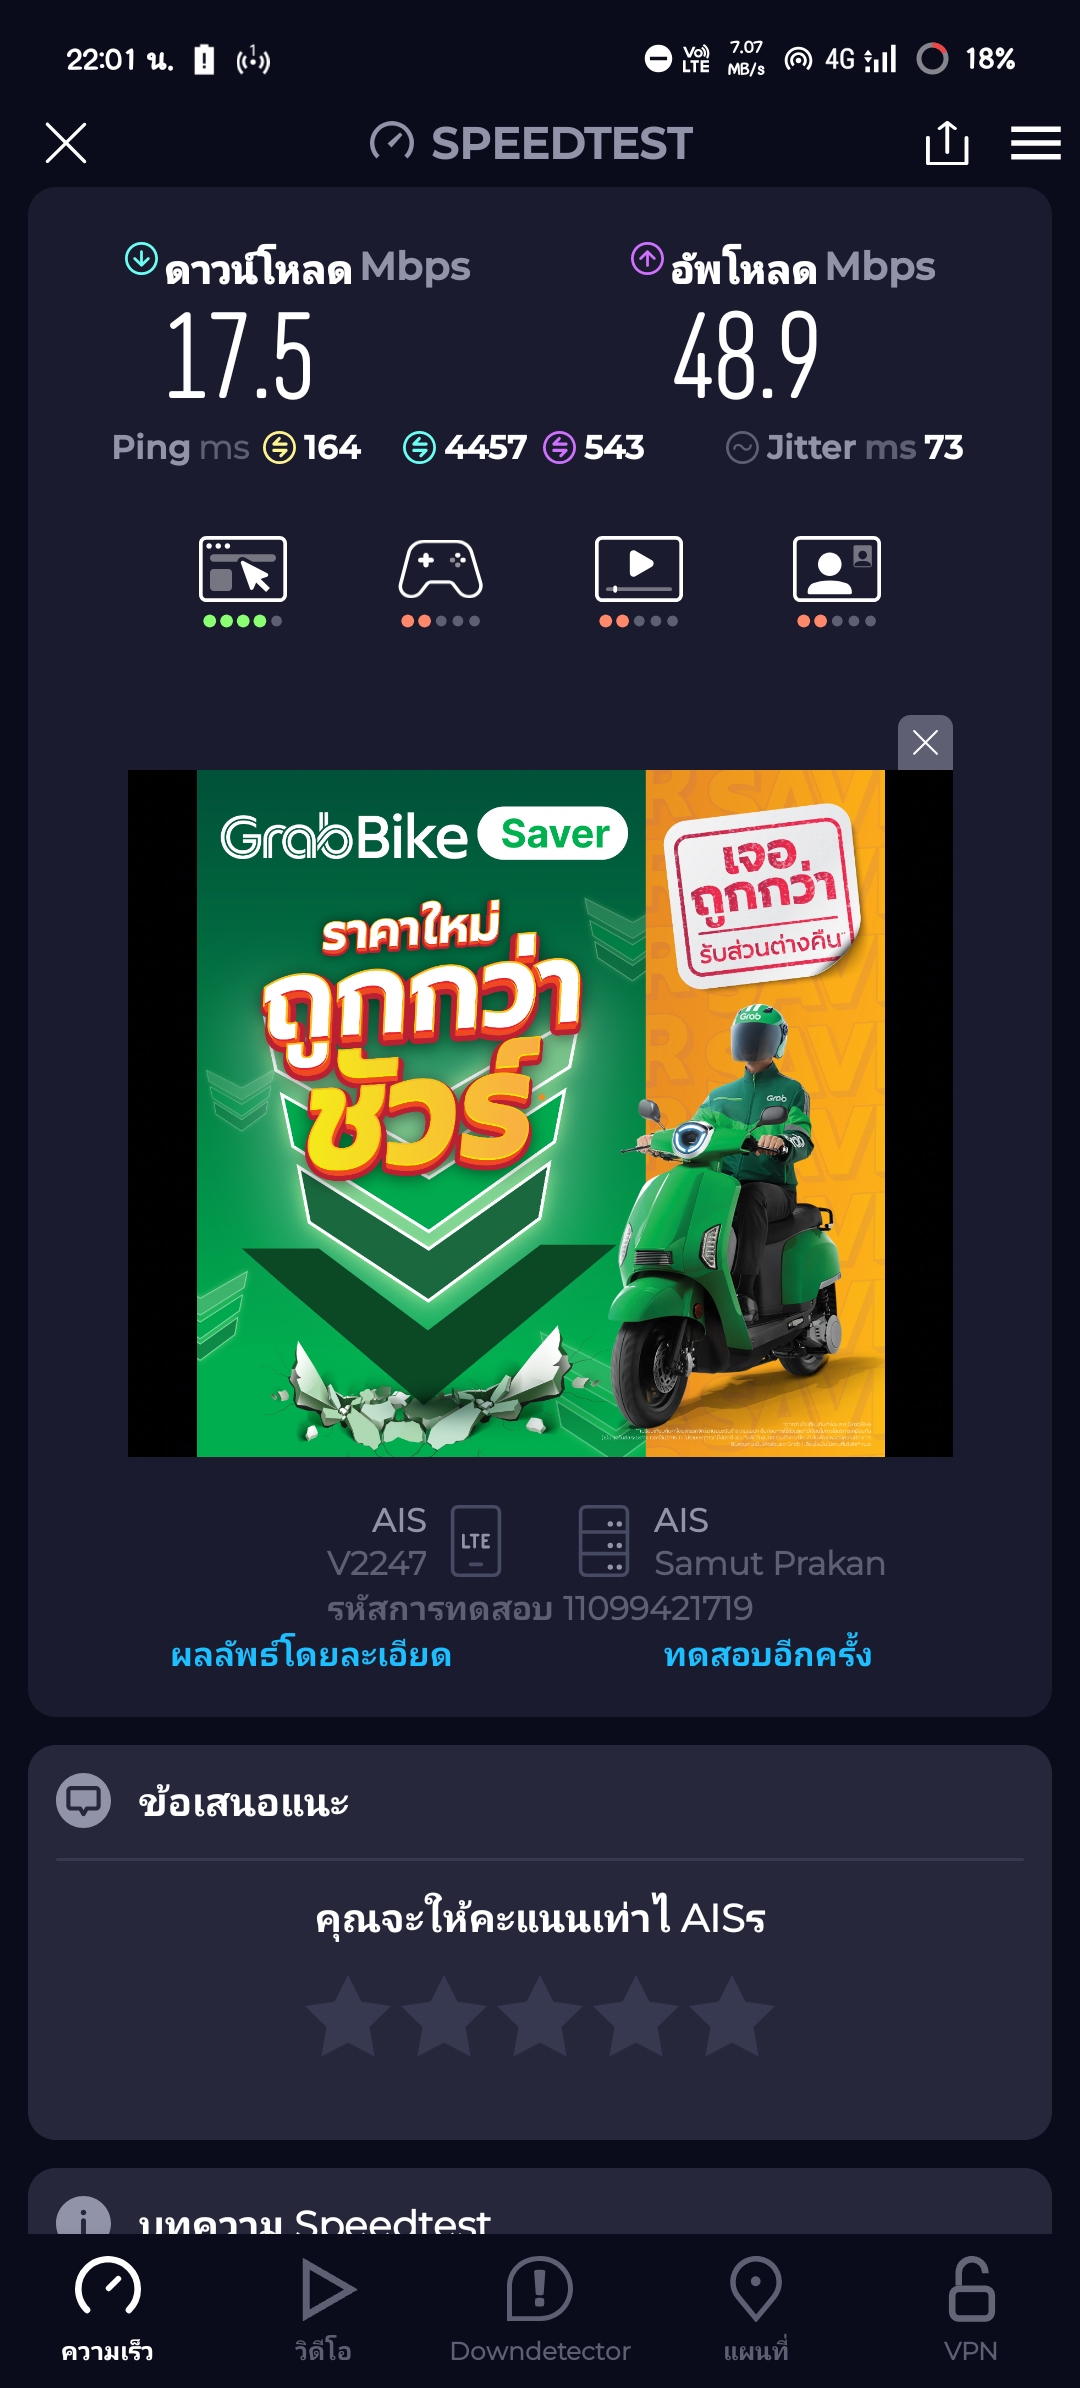Close the speedtest results screen
Screen dimensions: 1080x2388
coord(66,143)
